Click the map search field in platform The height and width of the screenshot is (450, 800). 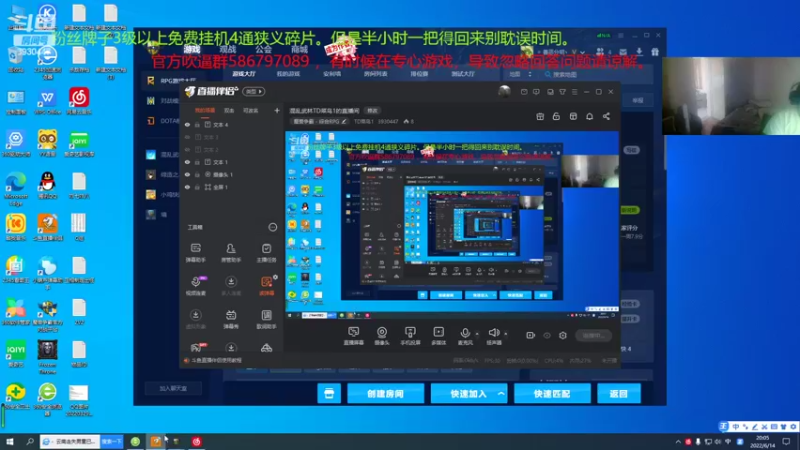click(595, 74)
